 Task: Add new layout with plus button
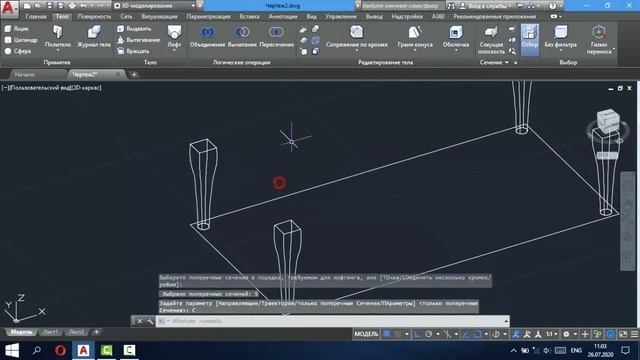tap(96, 332)
